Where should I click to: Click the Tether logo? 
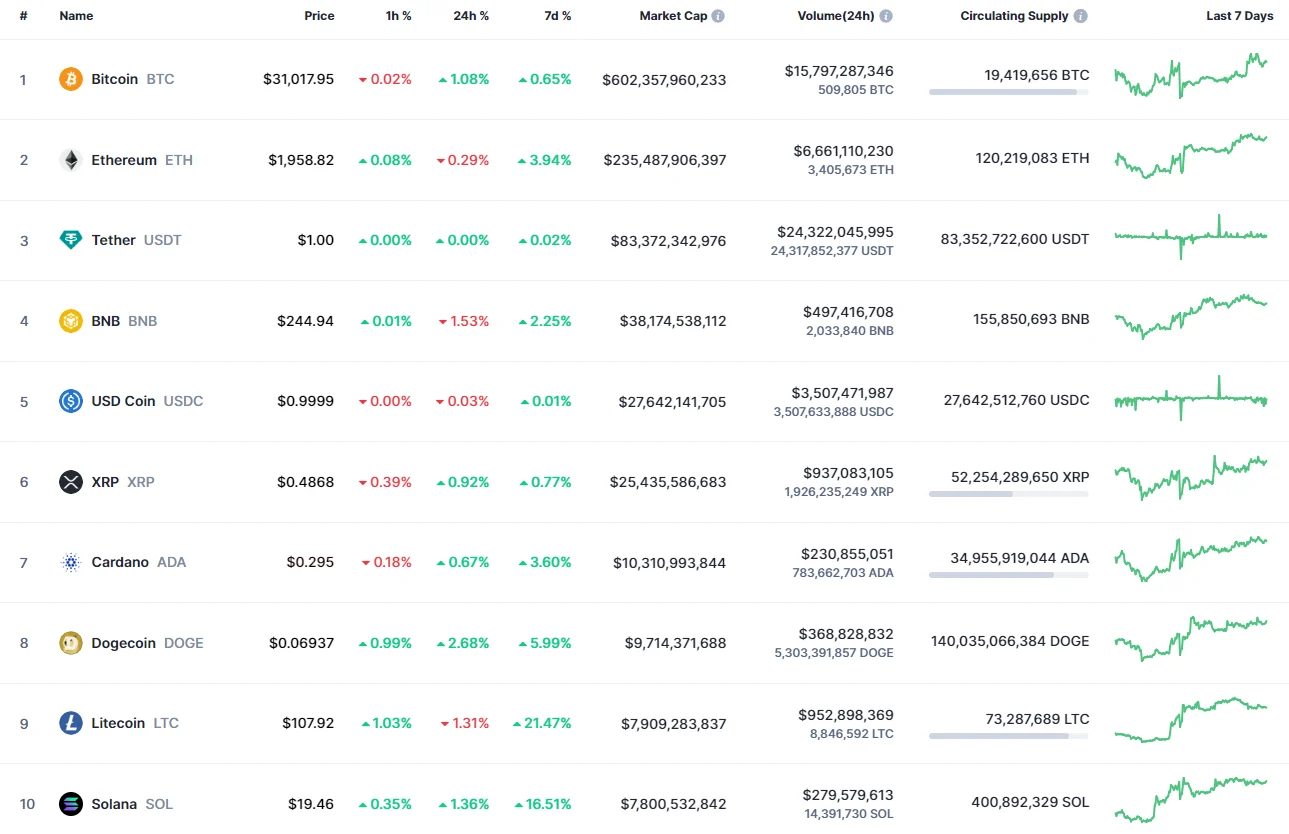tap(70, 240)
